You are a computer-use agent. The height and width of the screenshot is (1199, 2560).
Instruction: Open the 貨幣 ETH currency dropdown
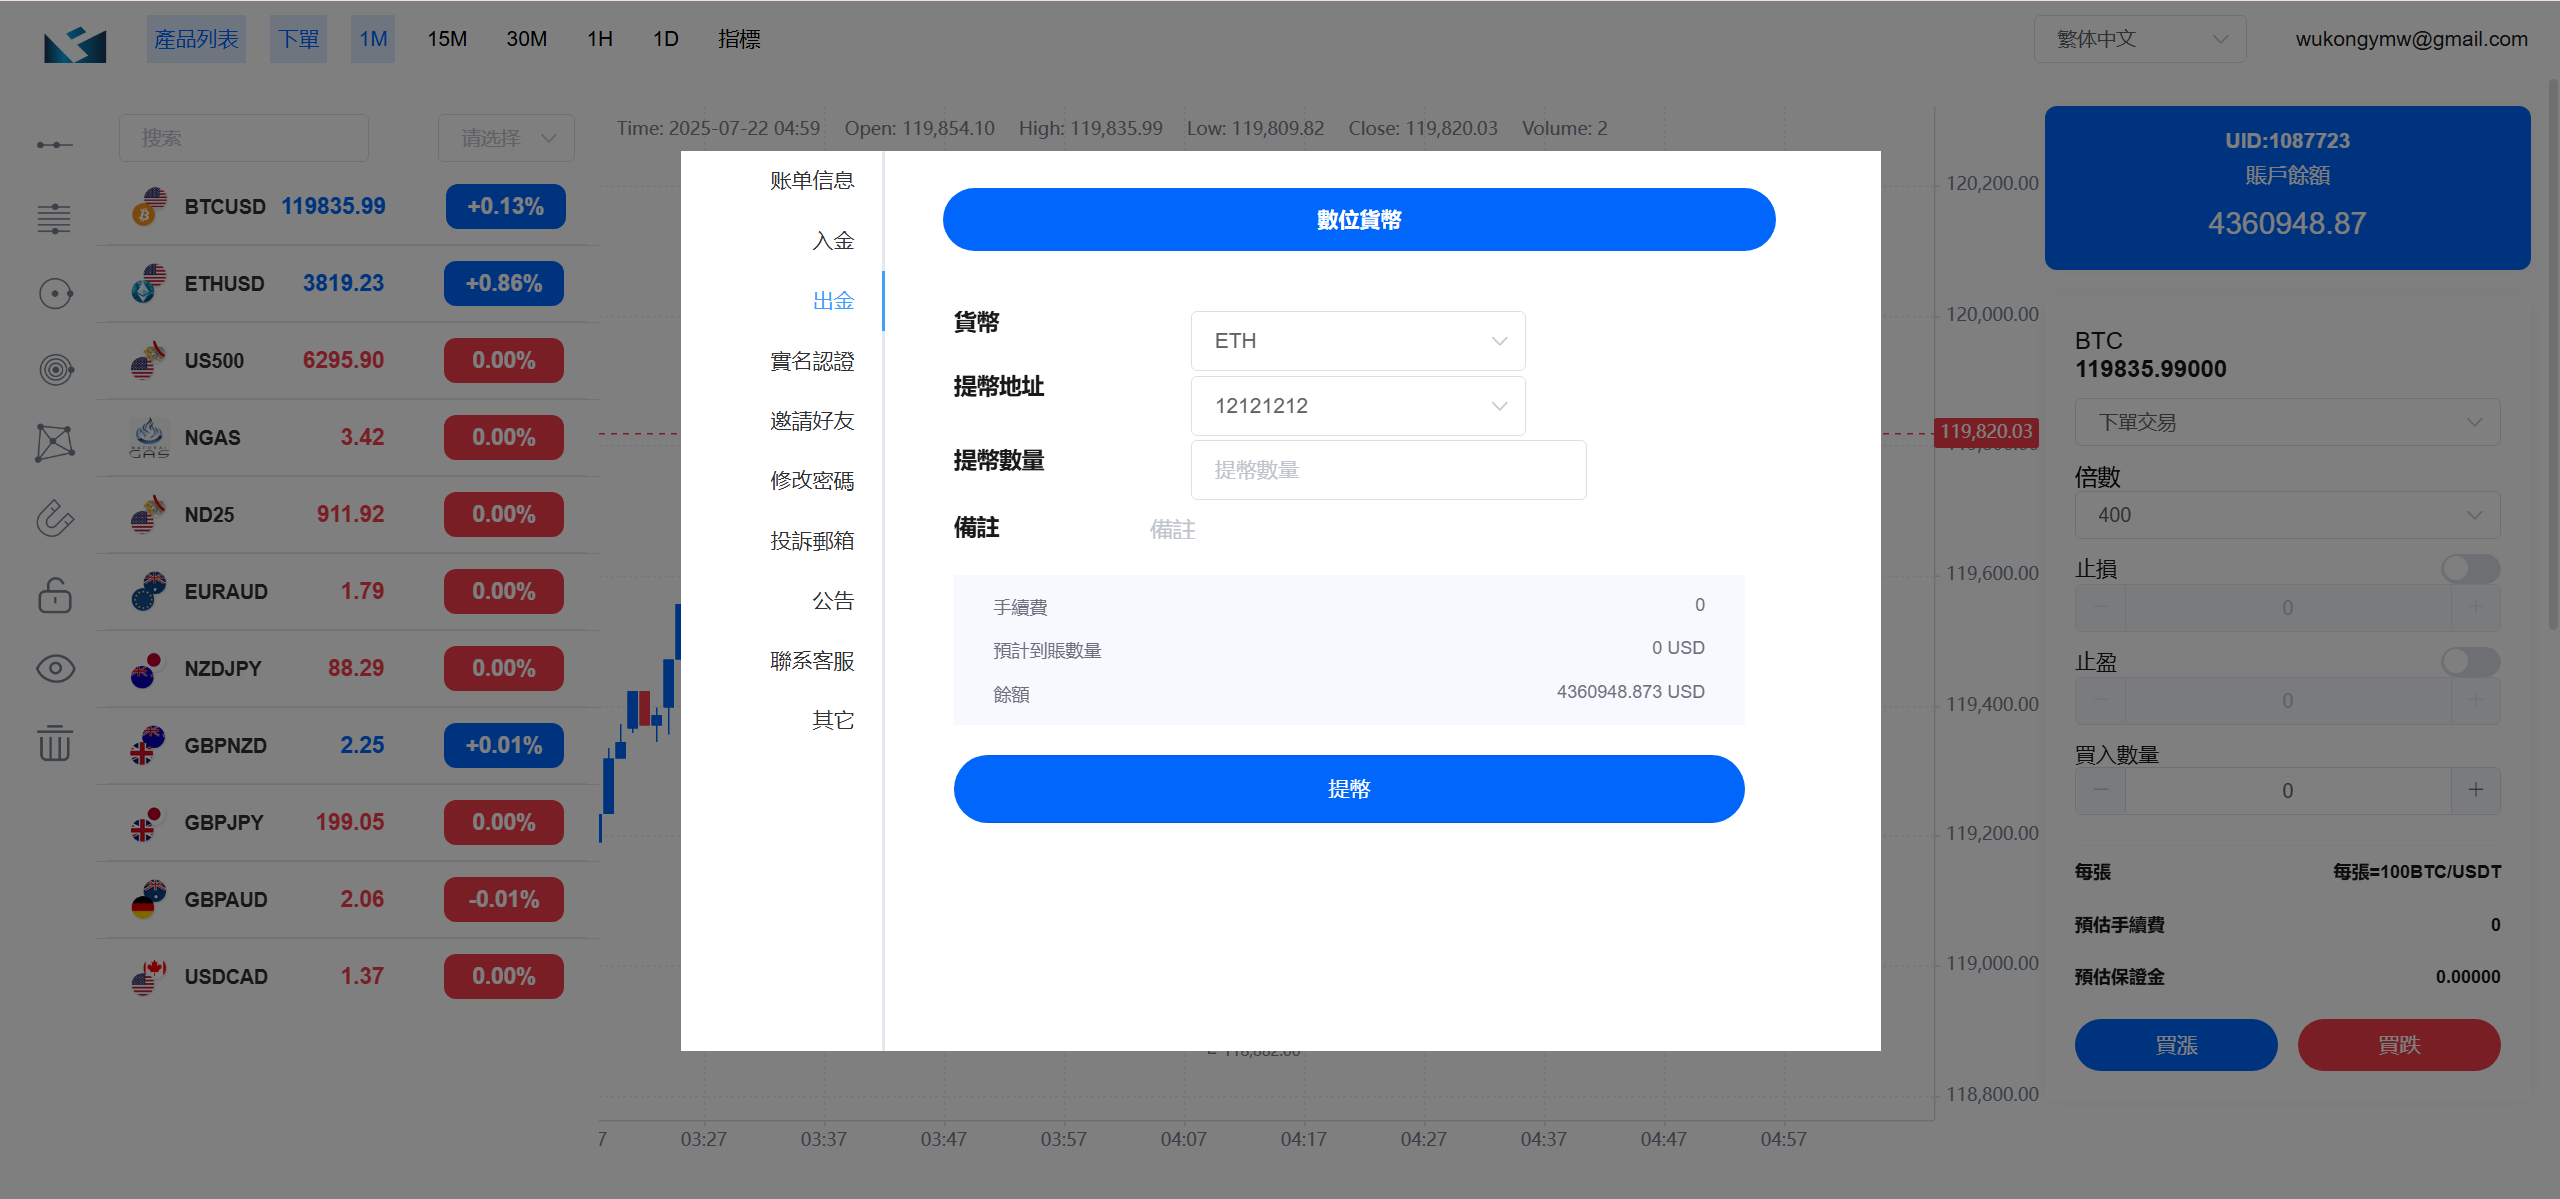pos(1357,341)
